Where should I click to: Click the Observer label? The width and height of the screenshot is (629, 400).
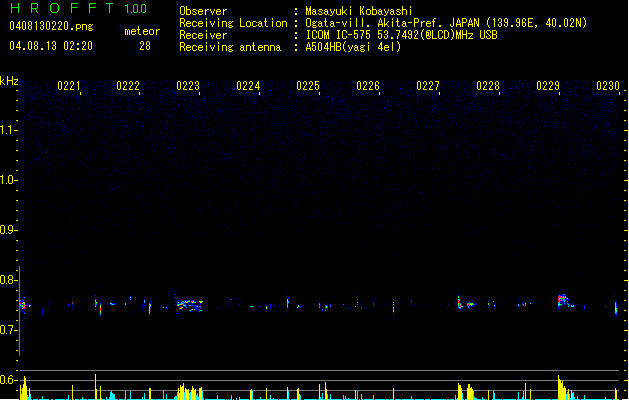(x=203, y=11)
